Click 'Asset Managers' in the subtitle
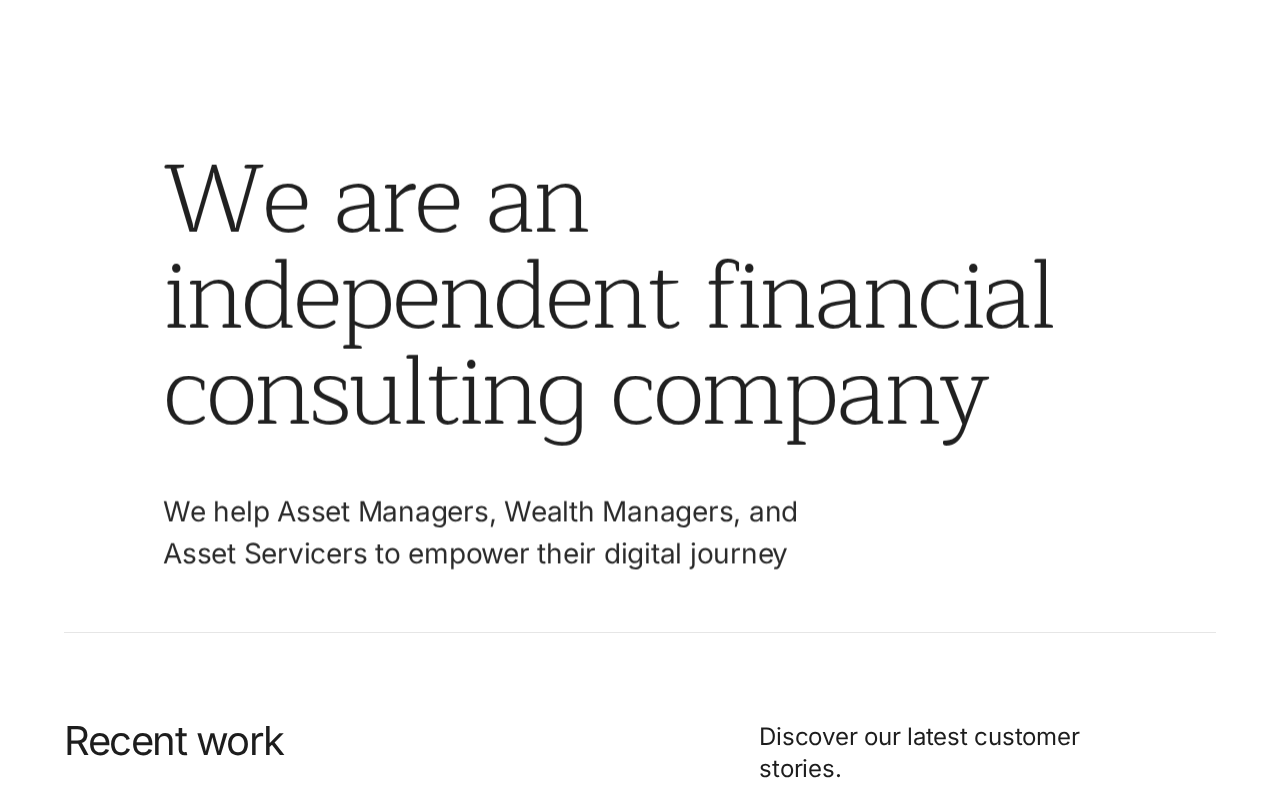This screenshot has width=1280, height=800. 383,512
